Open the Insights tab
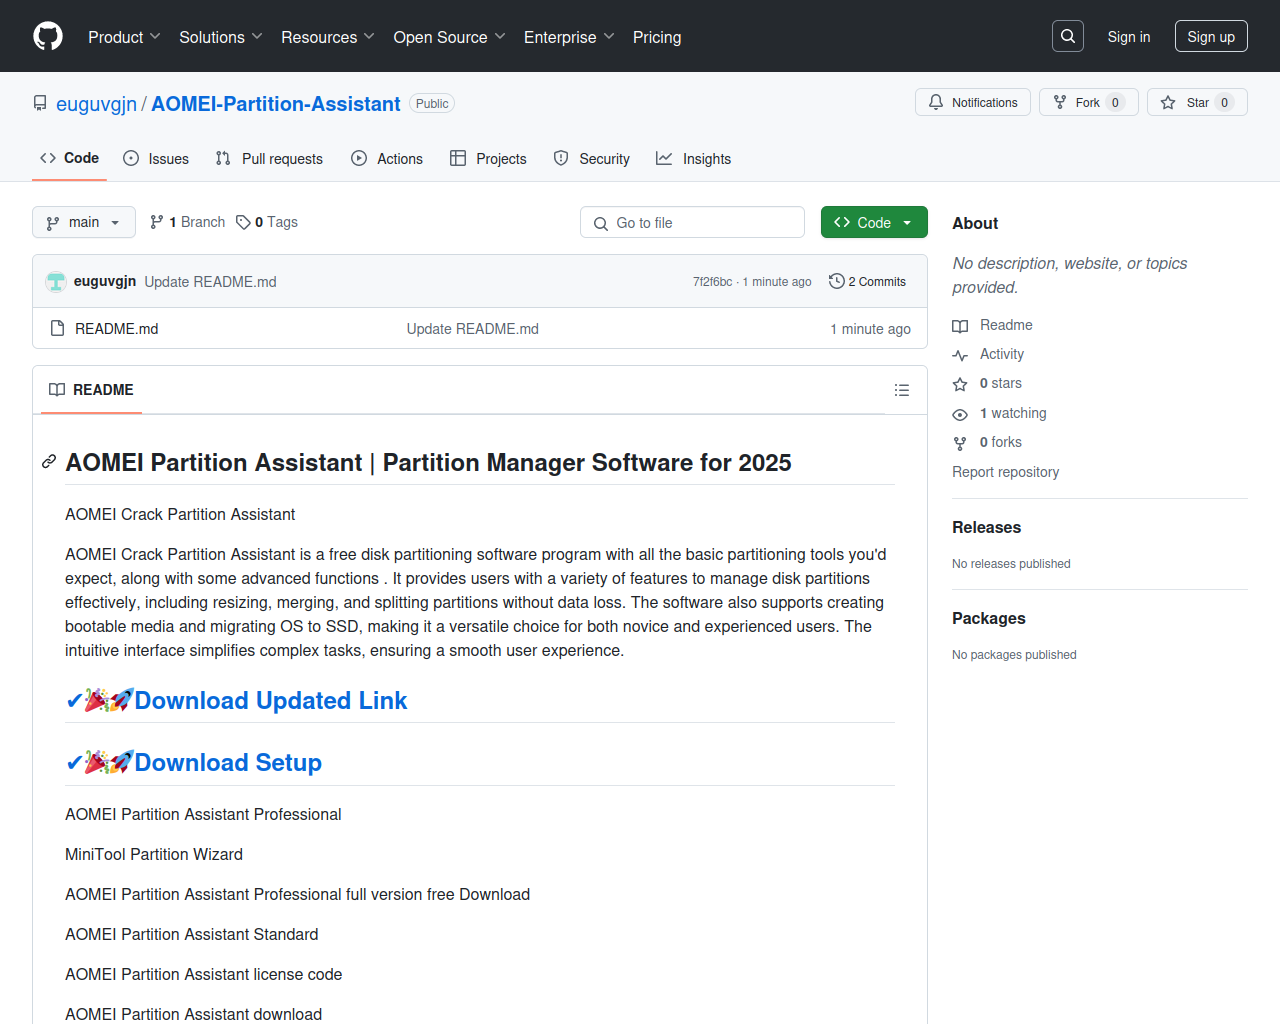1280x1024 pixels. click(x=693, y=158)
